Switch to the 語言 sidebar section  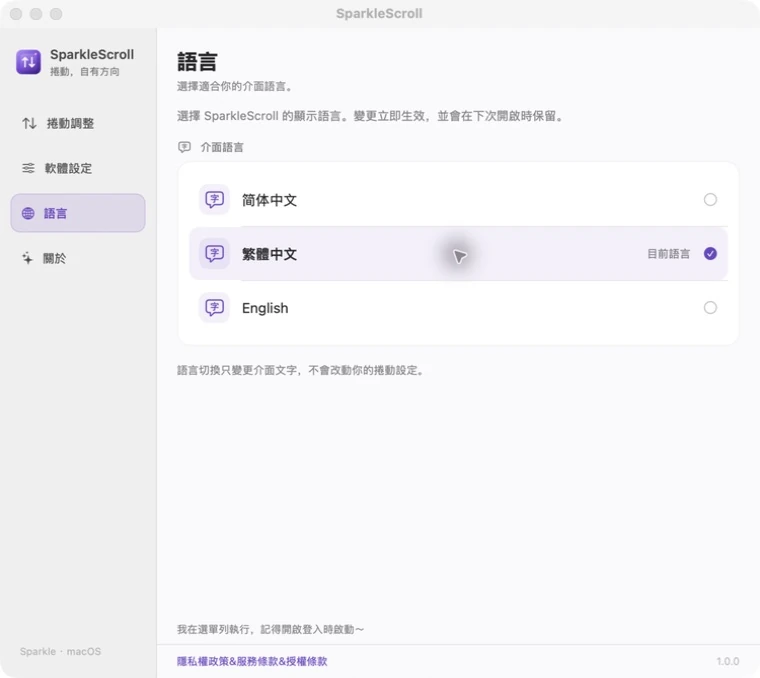[x=78, y=213]
